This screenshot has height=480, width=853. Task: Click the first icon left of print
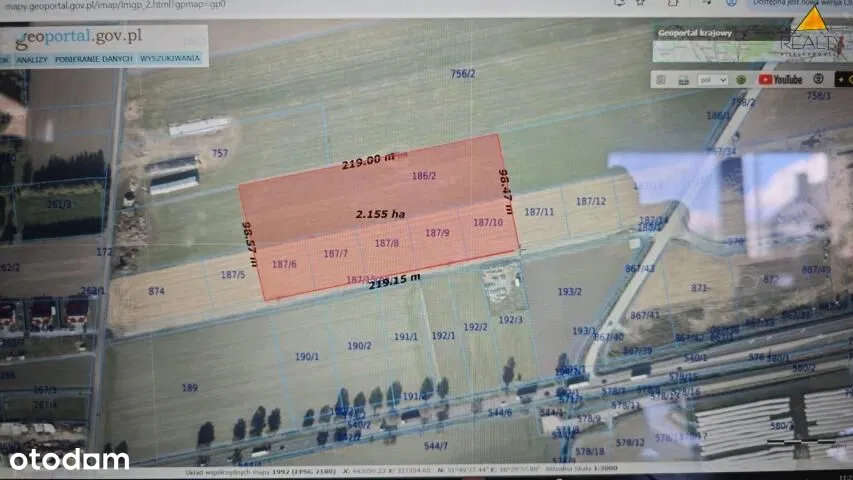tap(662, 79)
